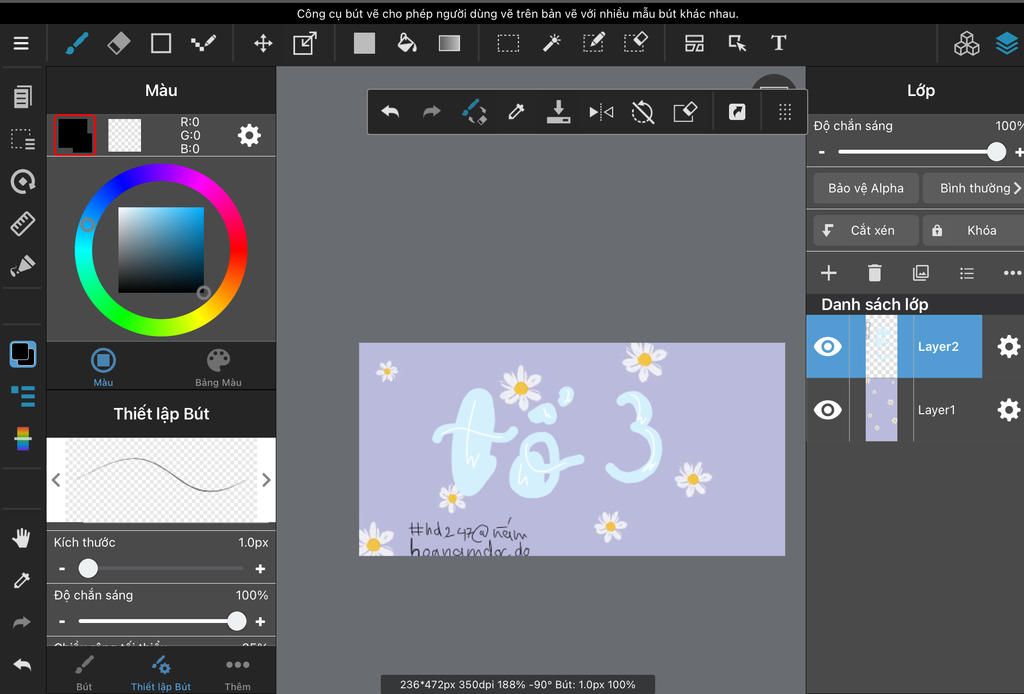Open the rotate canvas sidebar icon

[23, 181]
